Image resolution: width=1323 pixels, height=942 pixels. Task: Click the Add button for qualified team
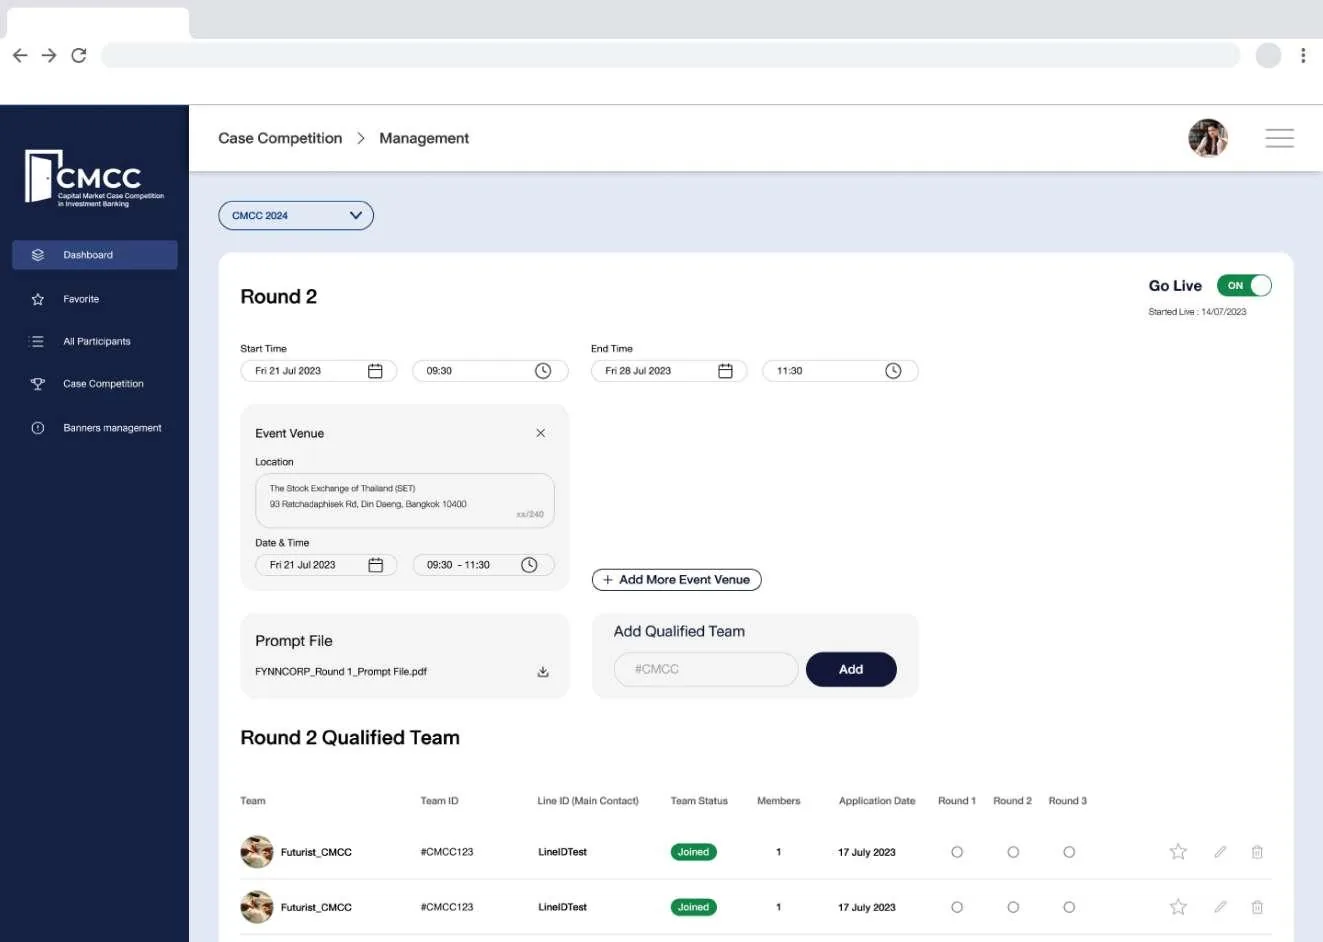coord(851,669)
